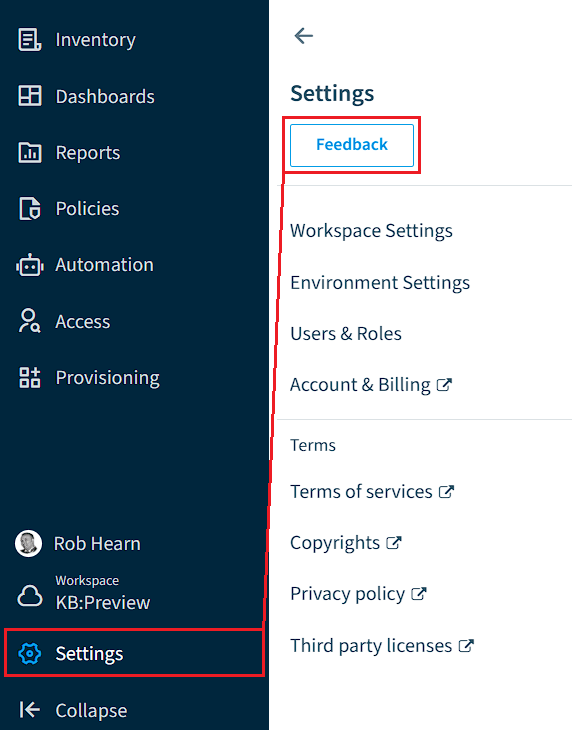Open Terms of services link

pos(361,492)
